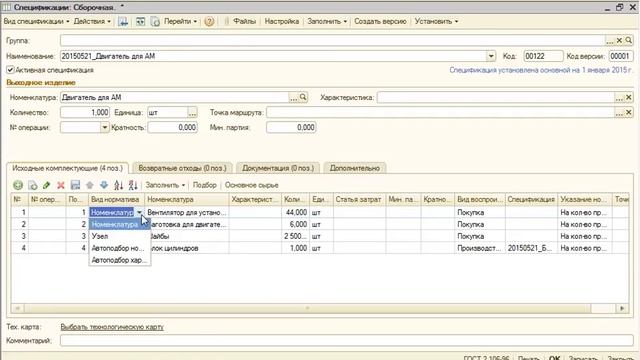This screenshot has height=360, width=640.
Task: Click the ellipsis button in Единица field
Action: tap(192, 112)
